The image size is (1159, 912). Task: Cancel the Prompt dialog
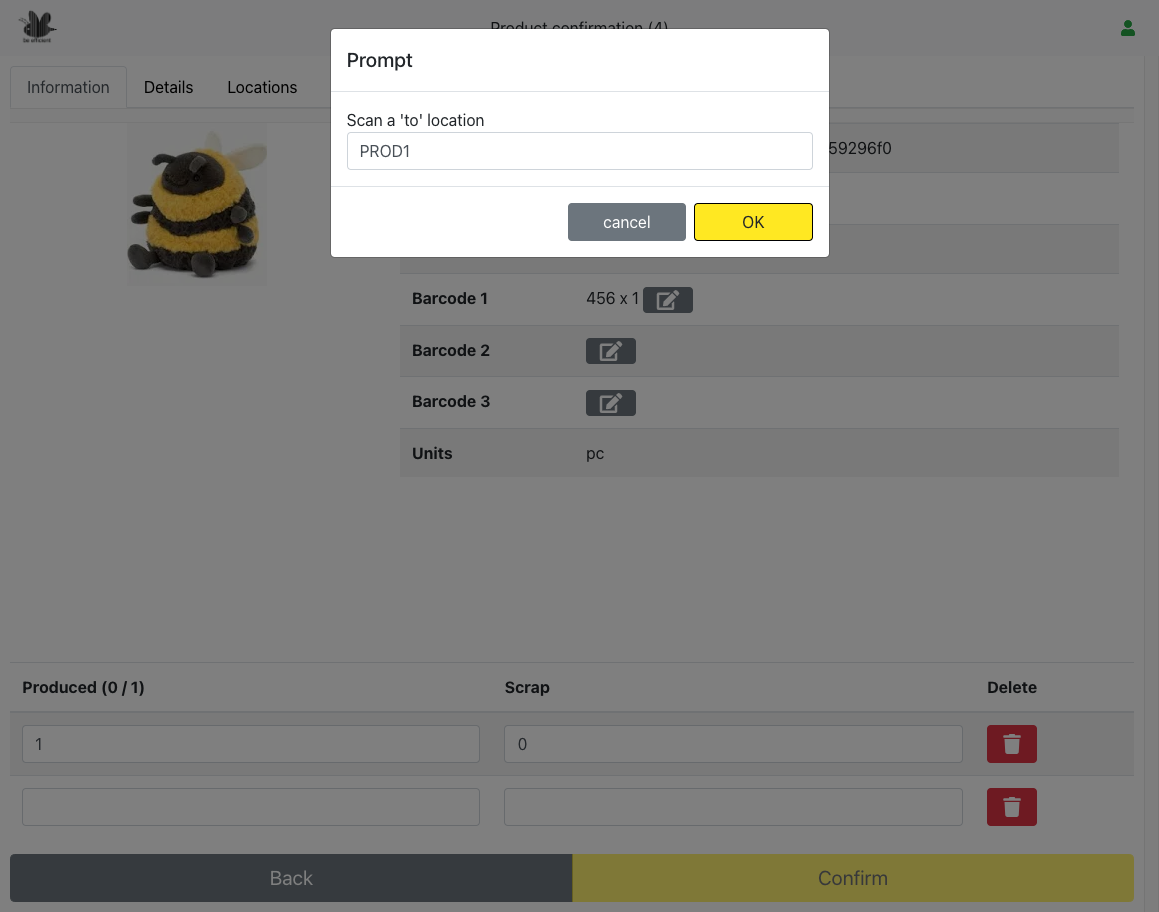pos(626,222)
